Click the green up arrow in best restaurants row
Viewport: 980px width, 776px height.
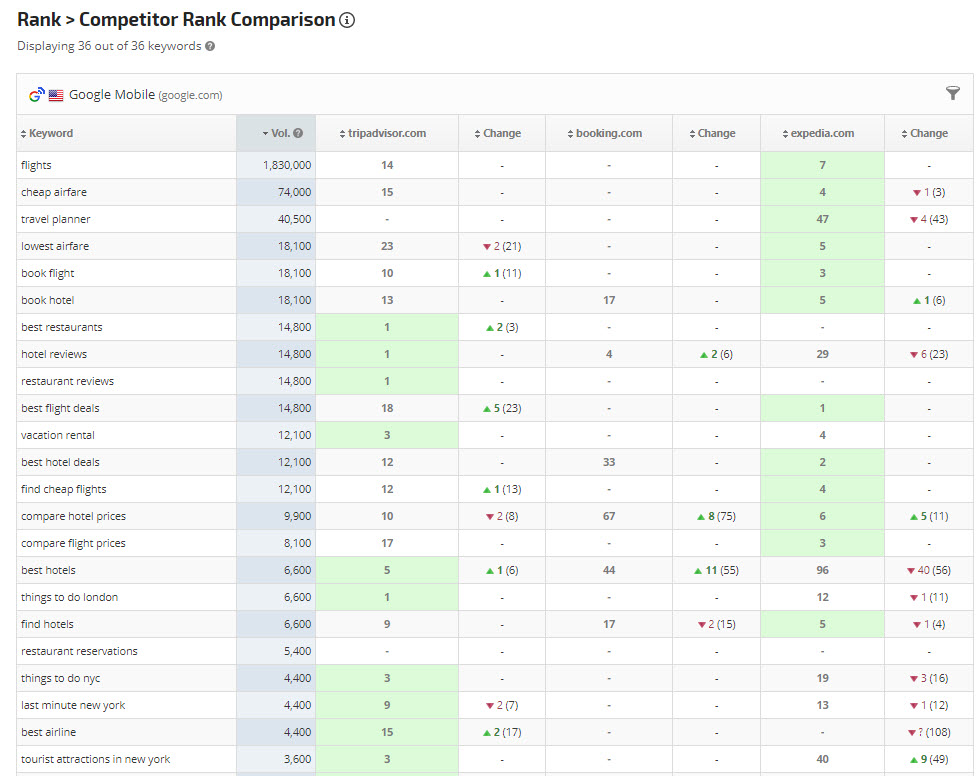[489, 327]
